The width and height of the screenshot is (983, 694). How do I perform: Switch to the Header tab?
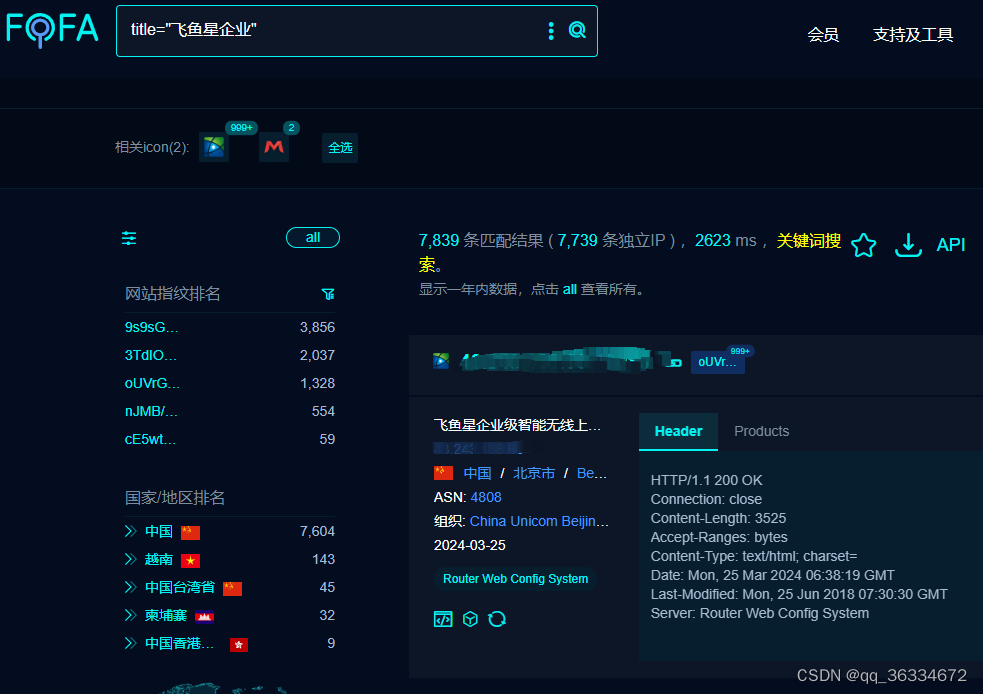pos(678,431)
